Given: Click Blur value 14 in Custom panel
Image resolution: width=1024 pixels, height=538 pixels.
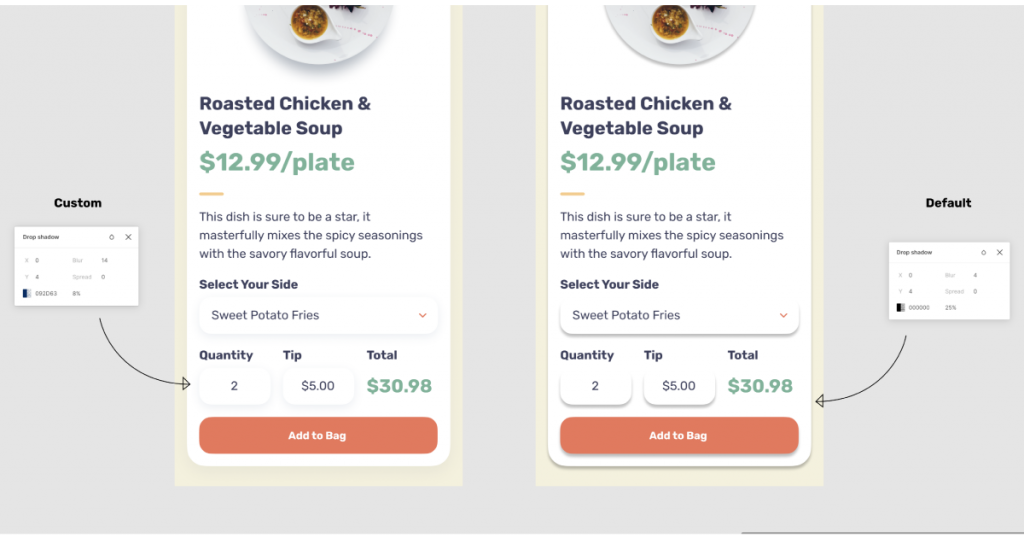Looking at the screenshot, I should pyautogui.click(x=103, y=260).
